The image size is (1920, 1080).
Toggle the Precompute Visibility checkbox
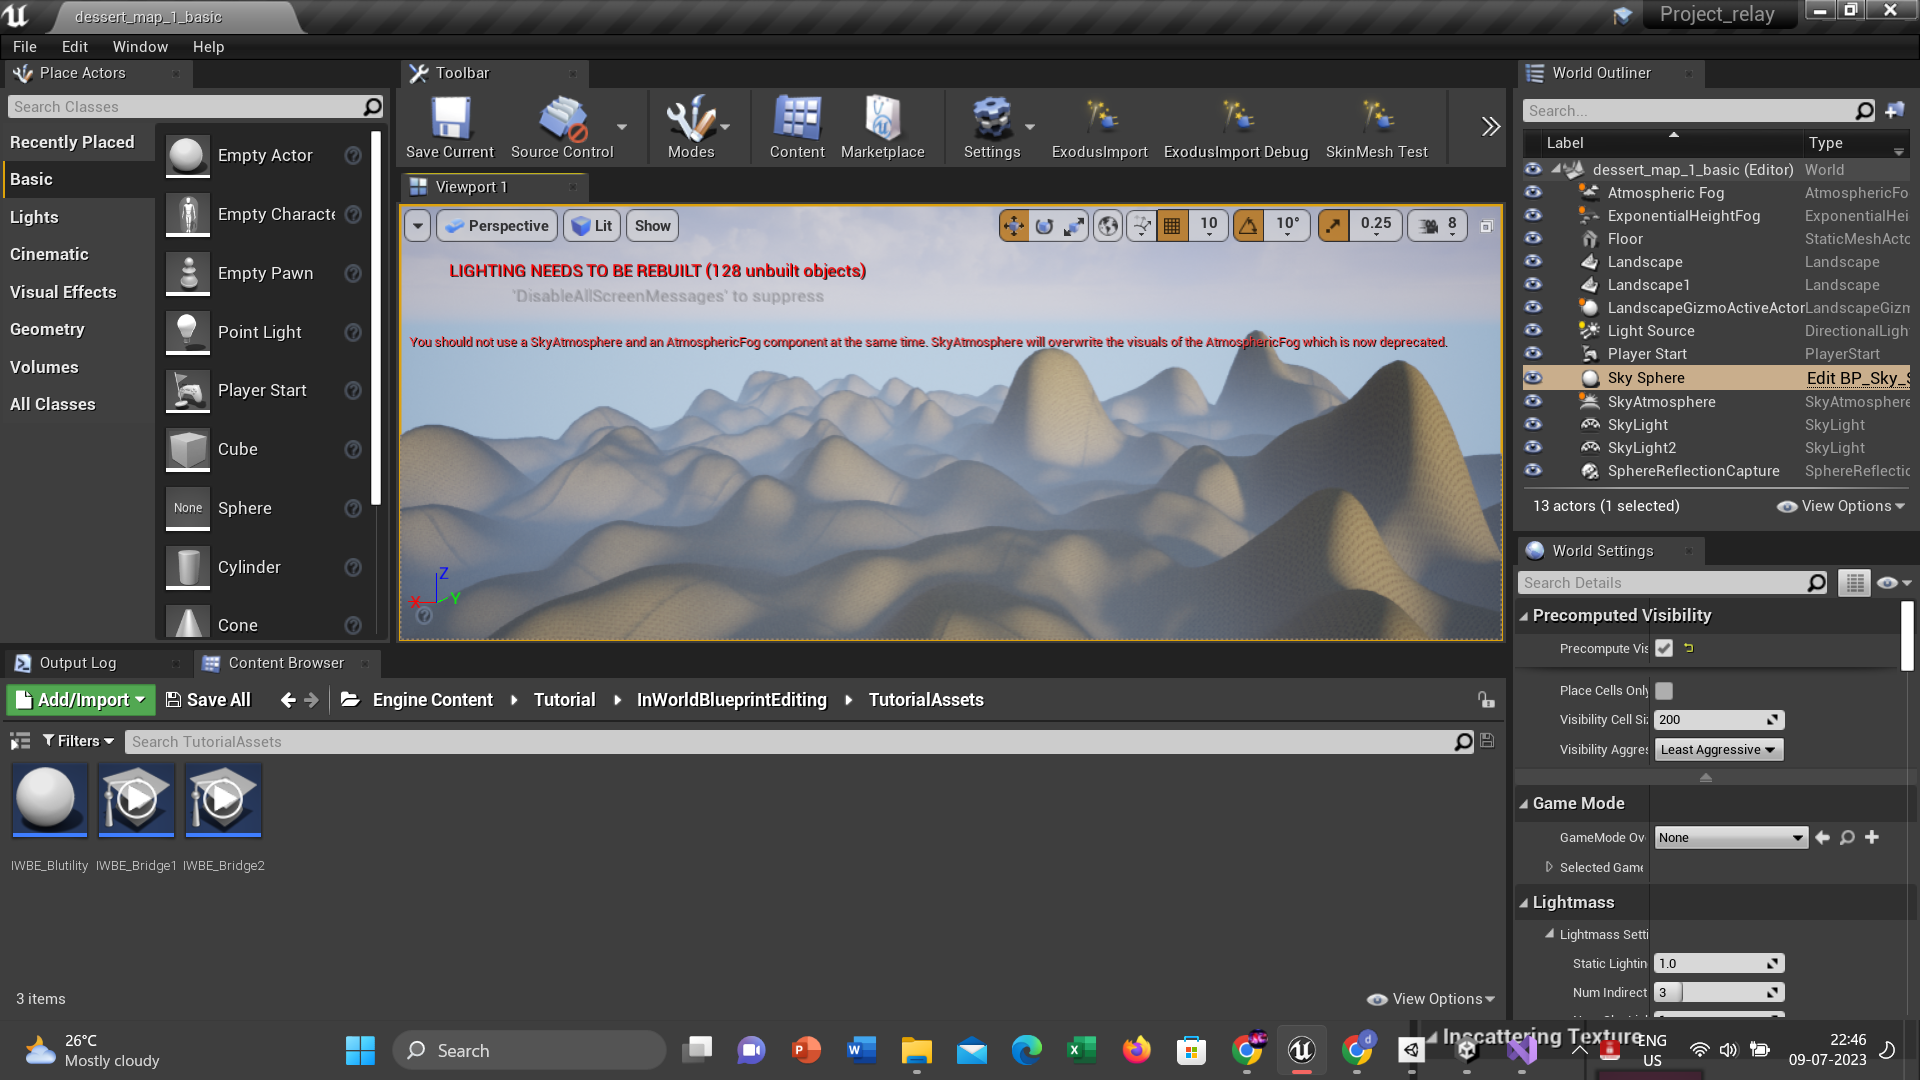[x=1664, y=648]
